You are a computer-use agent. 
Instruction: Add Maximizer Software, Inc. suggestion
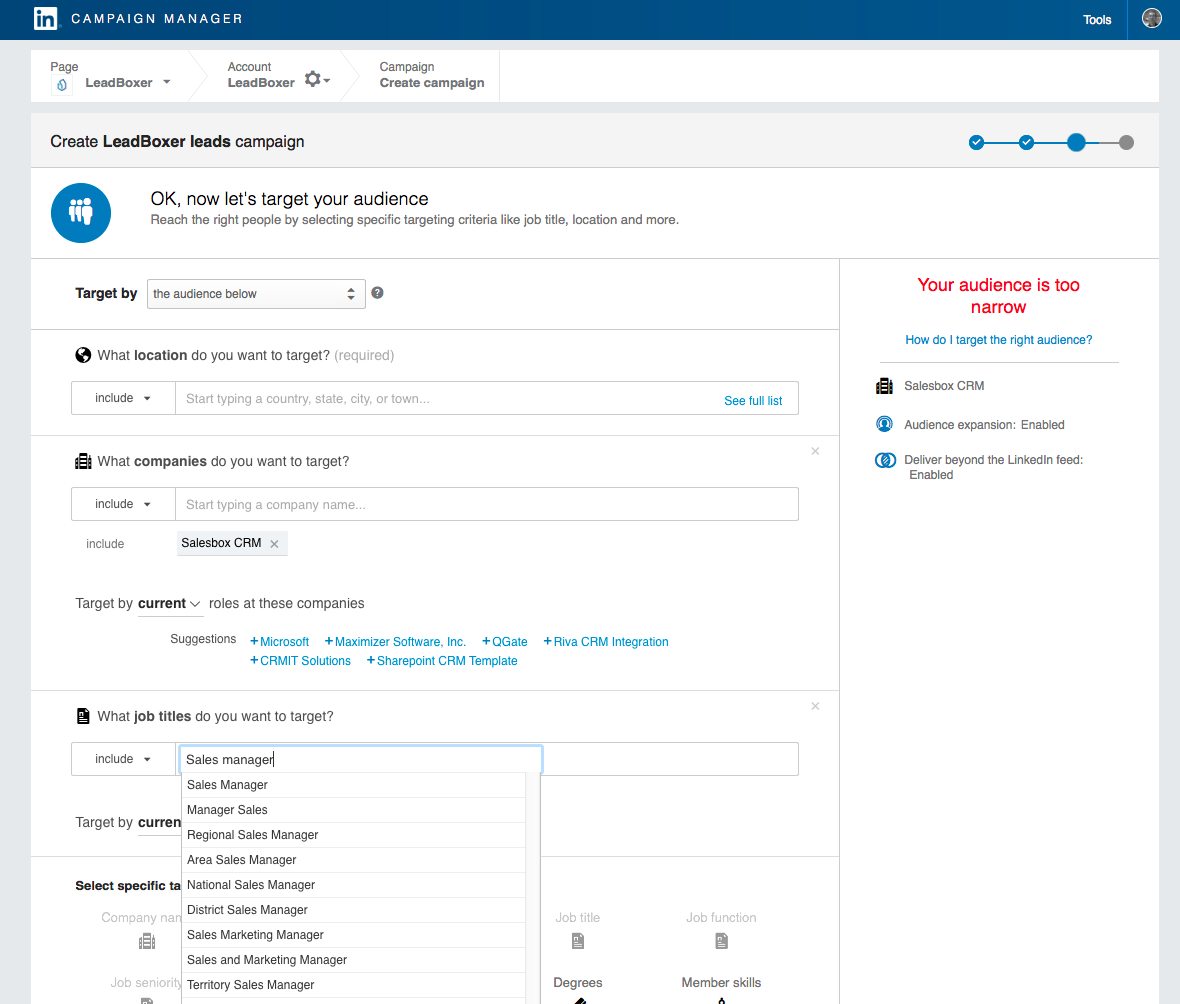pos(395,641)
